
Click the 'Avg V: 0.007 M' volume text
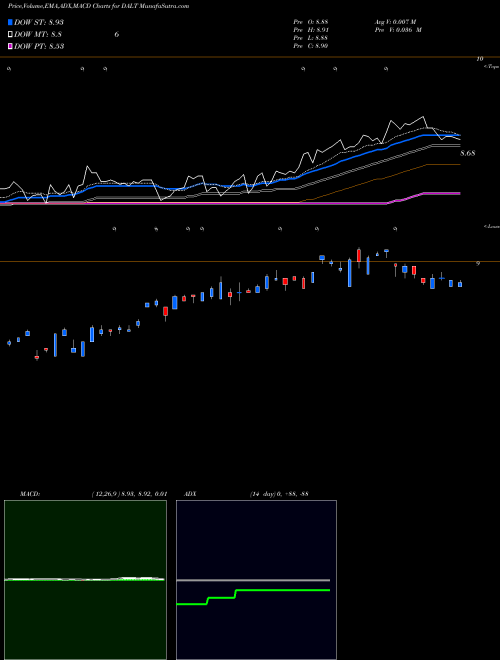coord(395,21)
